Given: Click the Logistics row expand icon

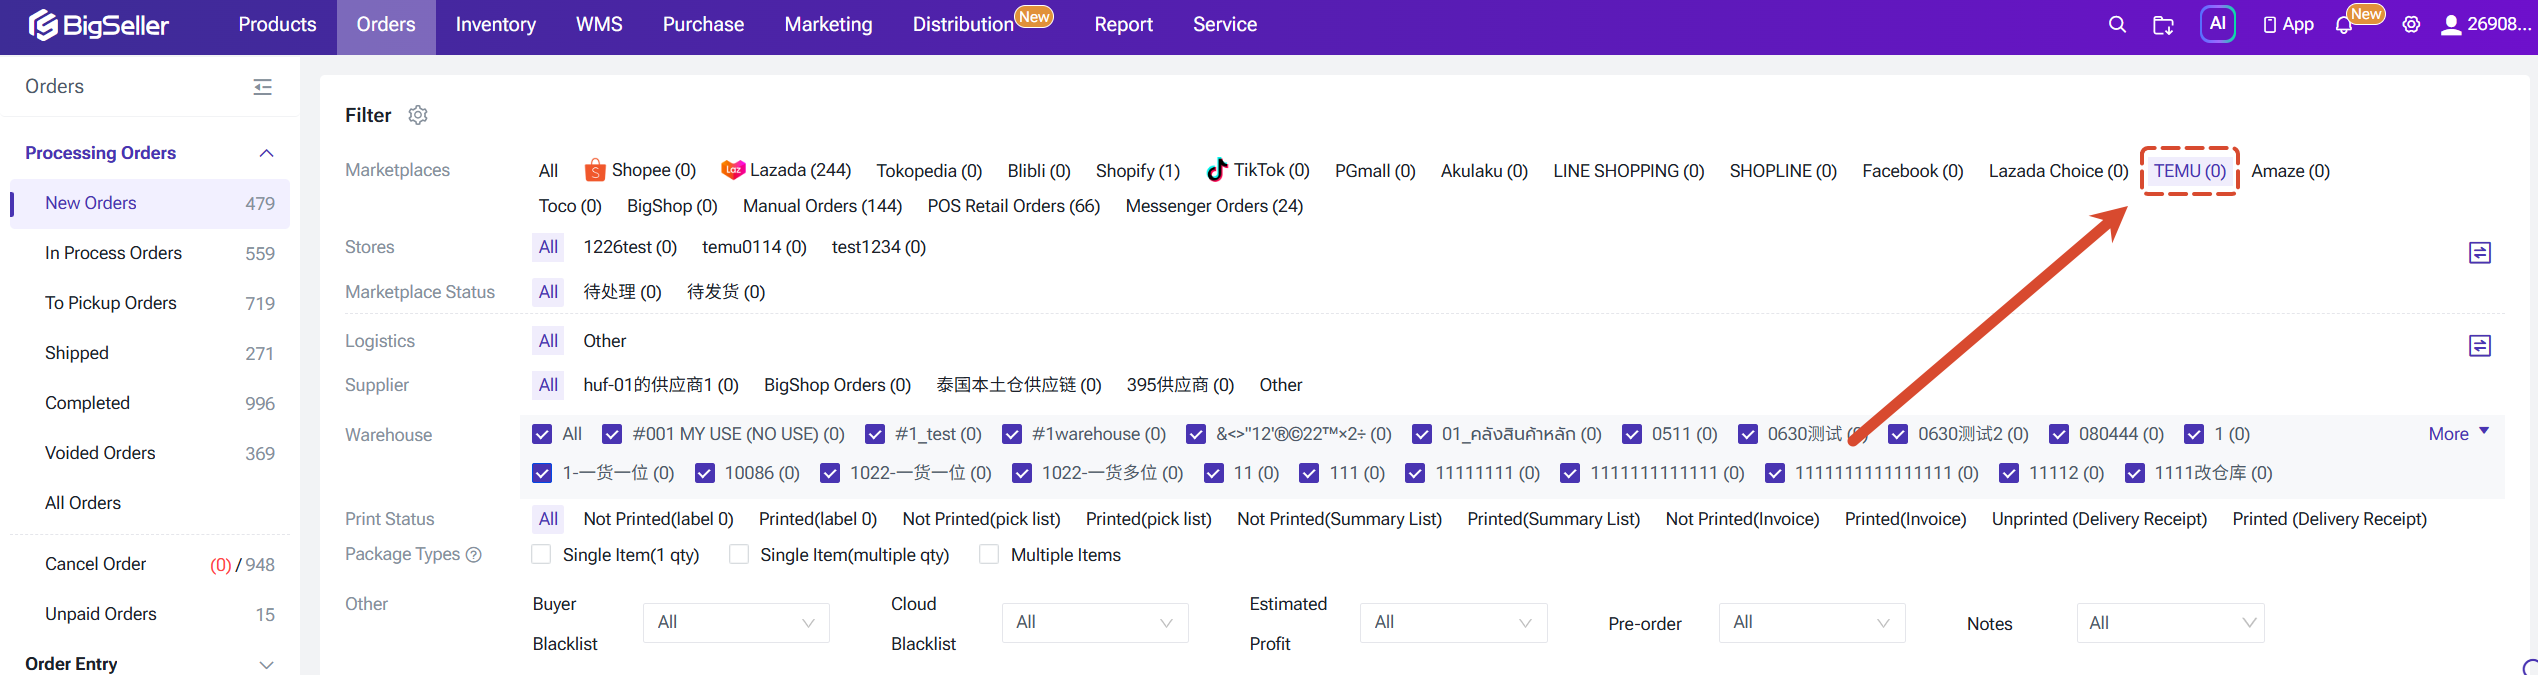Looking at the screenshot, I should coord(2479,346).
